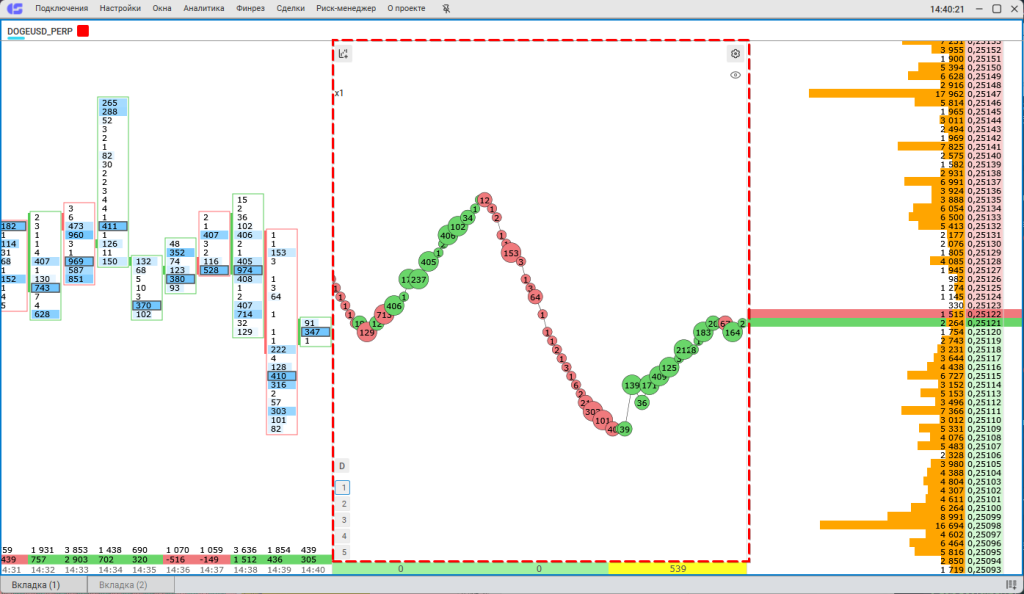Click the -516 delta value for 14:36
The height and width of the screenshot is (594, 1024).
[178, 559]
